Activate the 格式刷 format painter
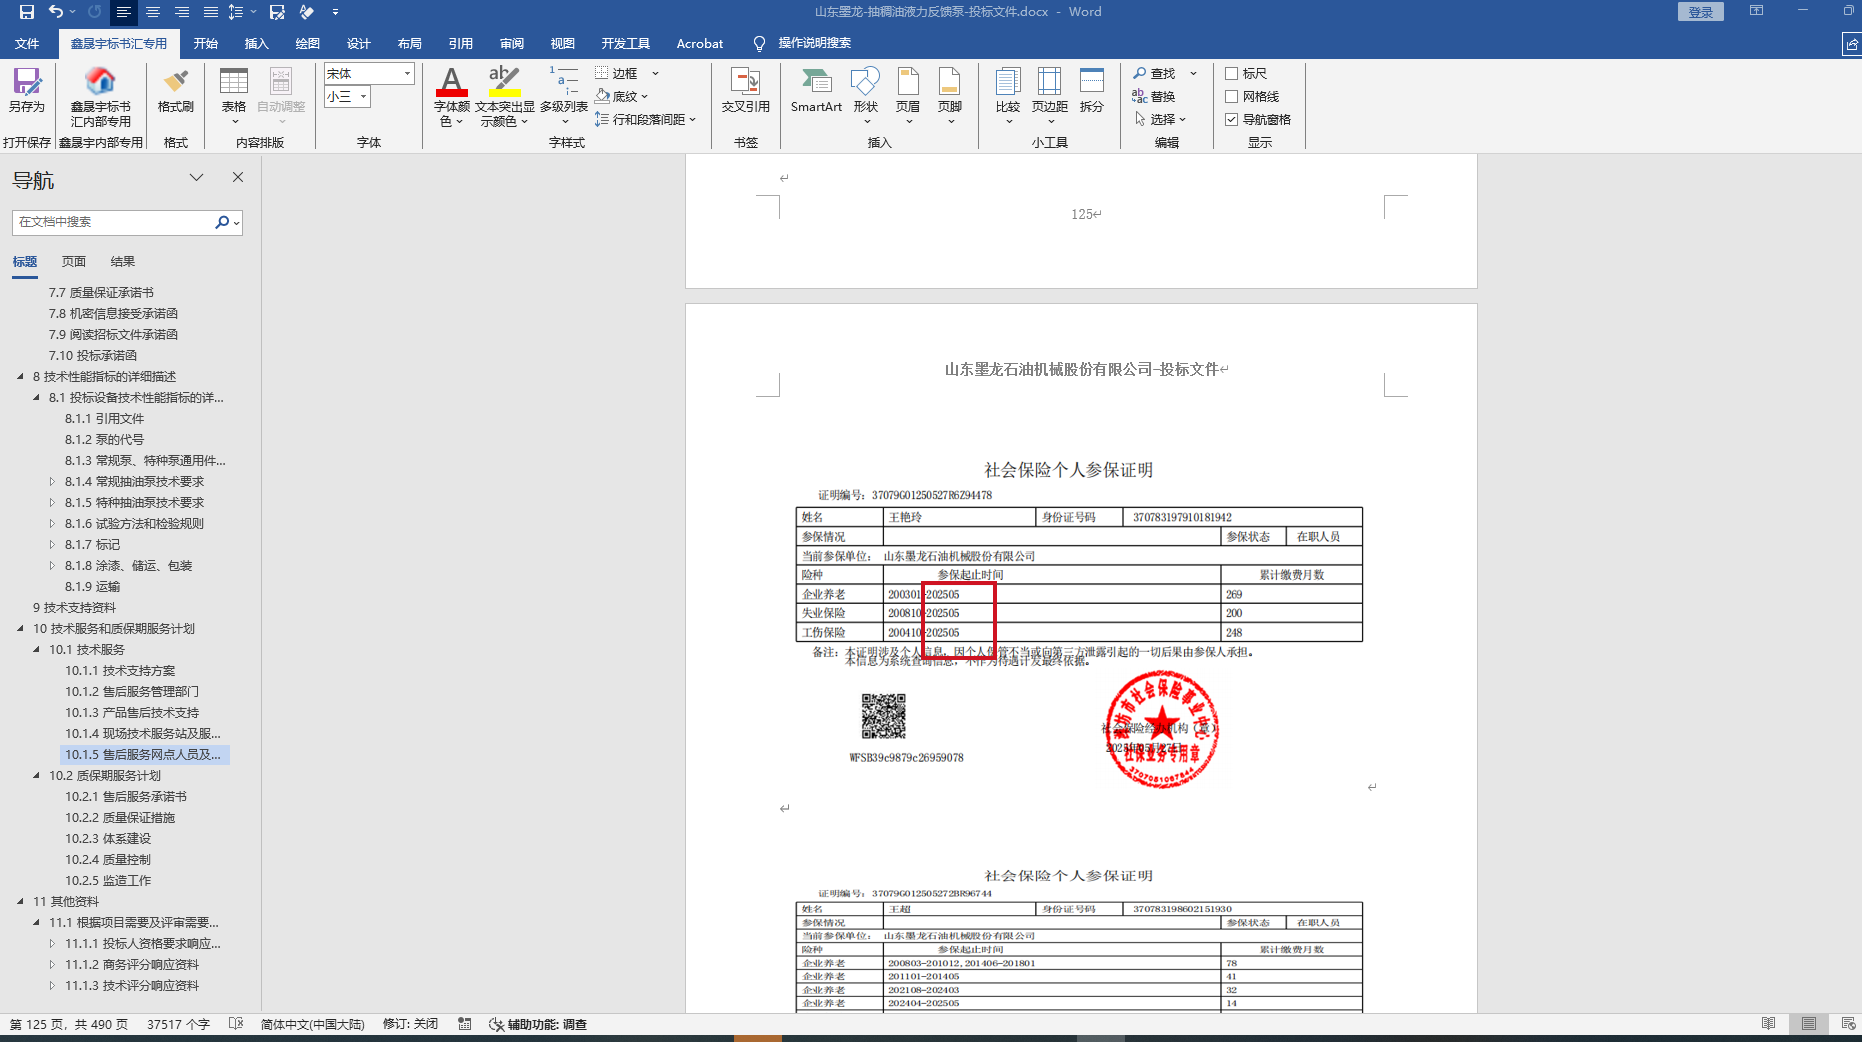This screenshot has height=1042, width=1862. click(176, 90)
